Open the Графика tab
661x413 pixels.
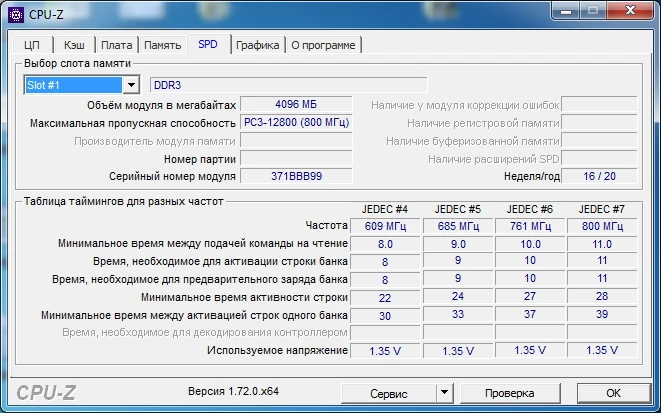coord(258,45)
